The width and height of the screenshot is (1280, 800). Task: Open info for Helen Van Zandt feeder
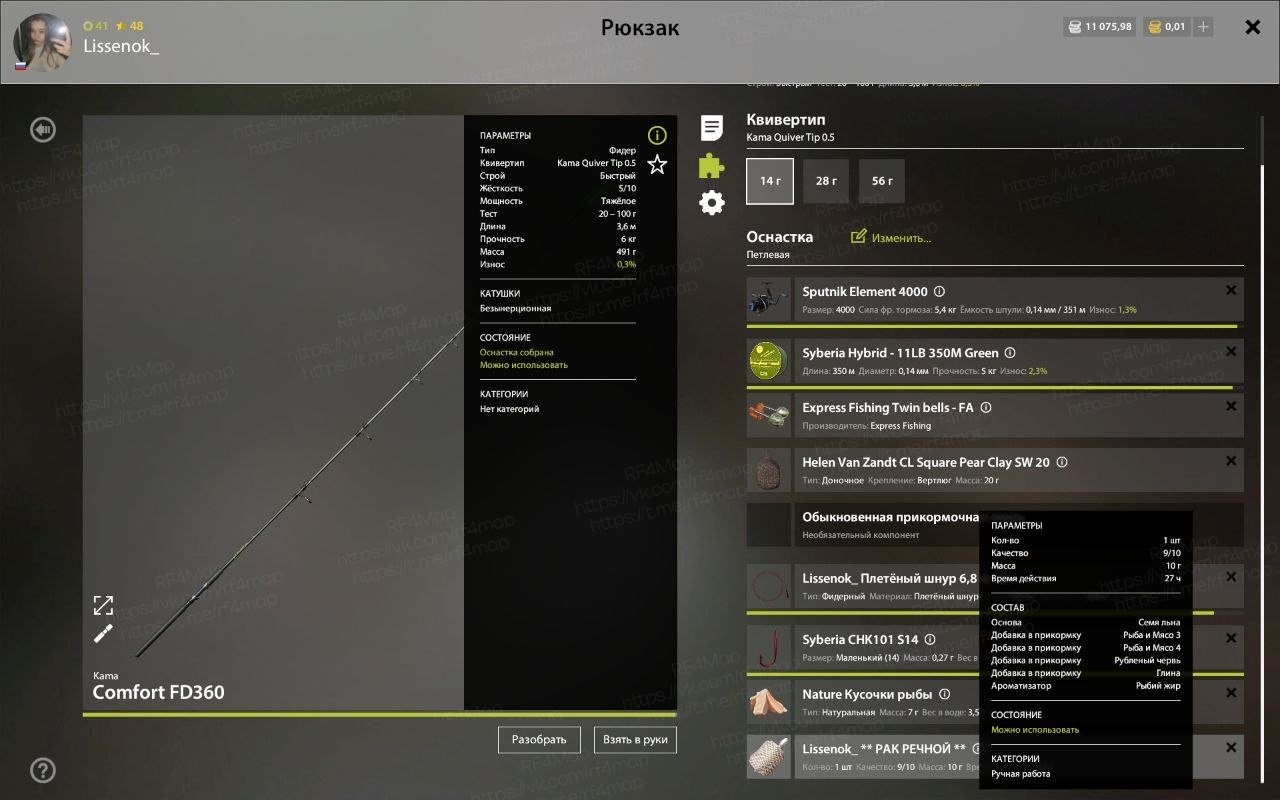(x=1062, y=462)
